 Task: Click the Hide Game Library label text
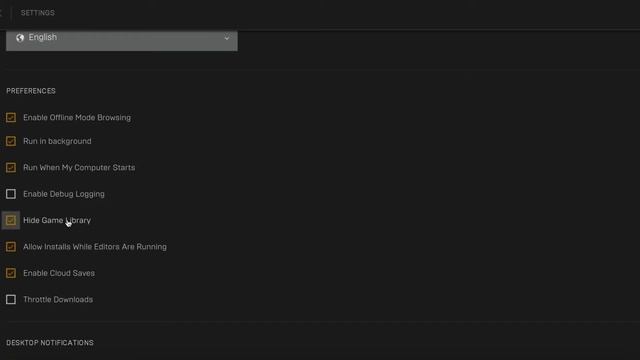(57, 220)
